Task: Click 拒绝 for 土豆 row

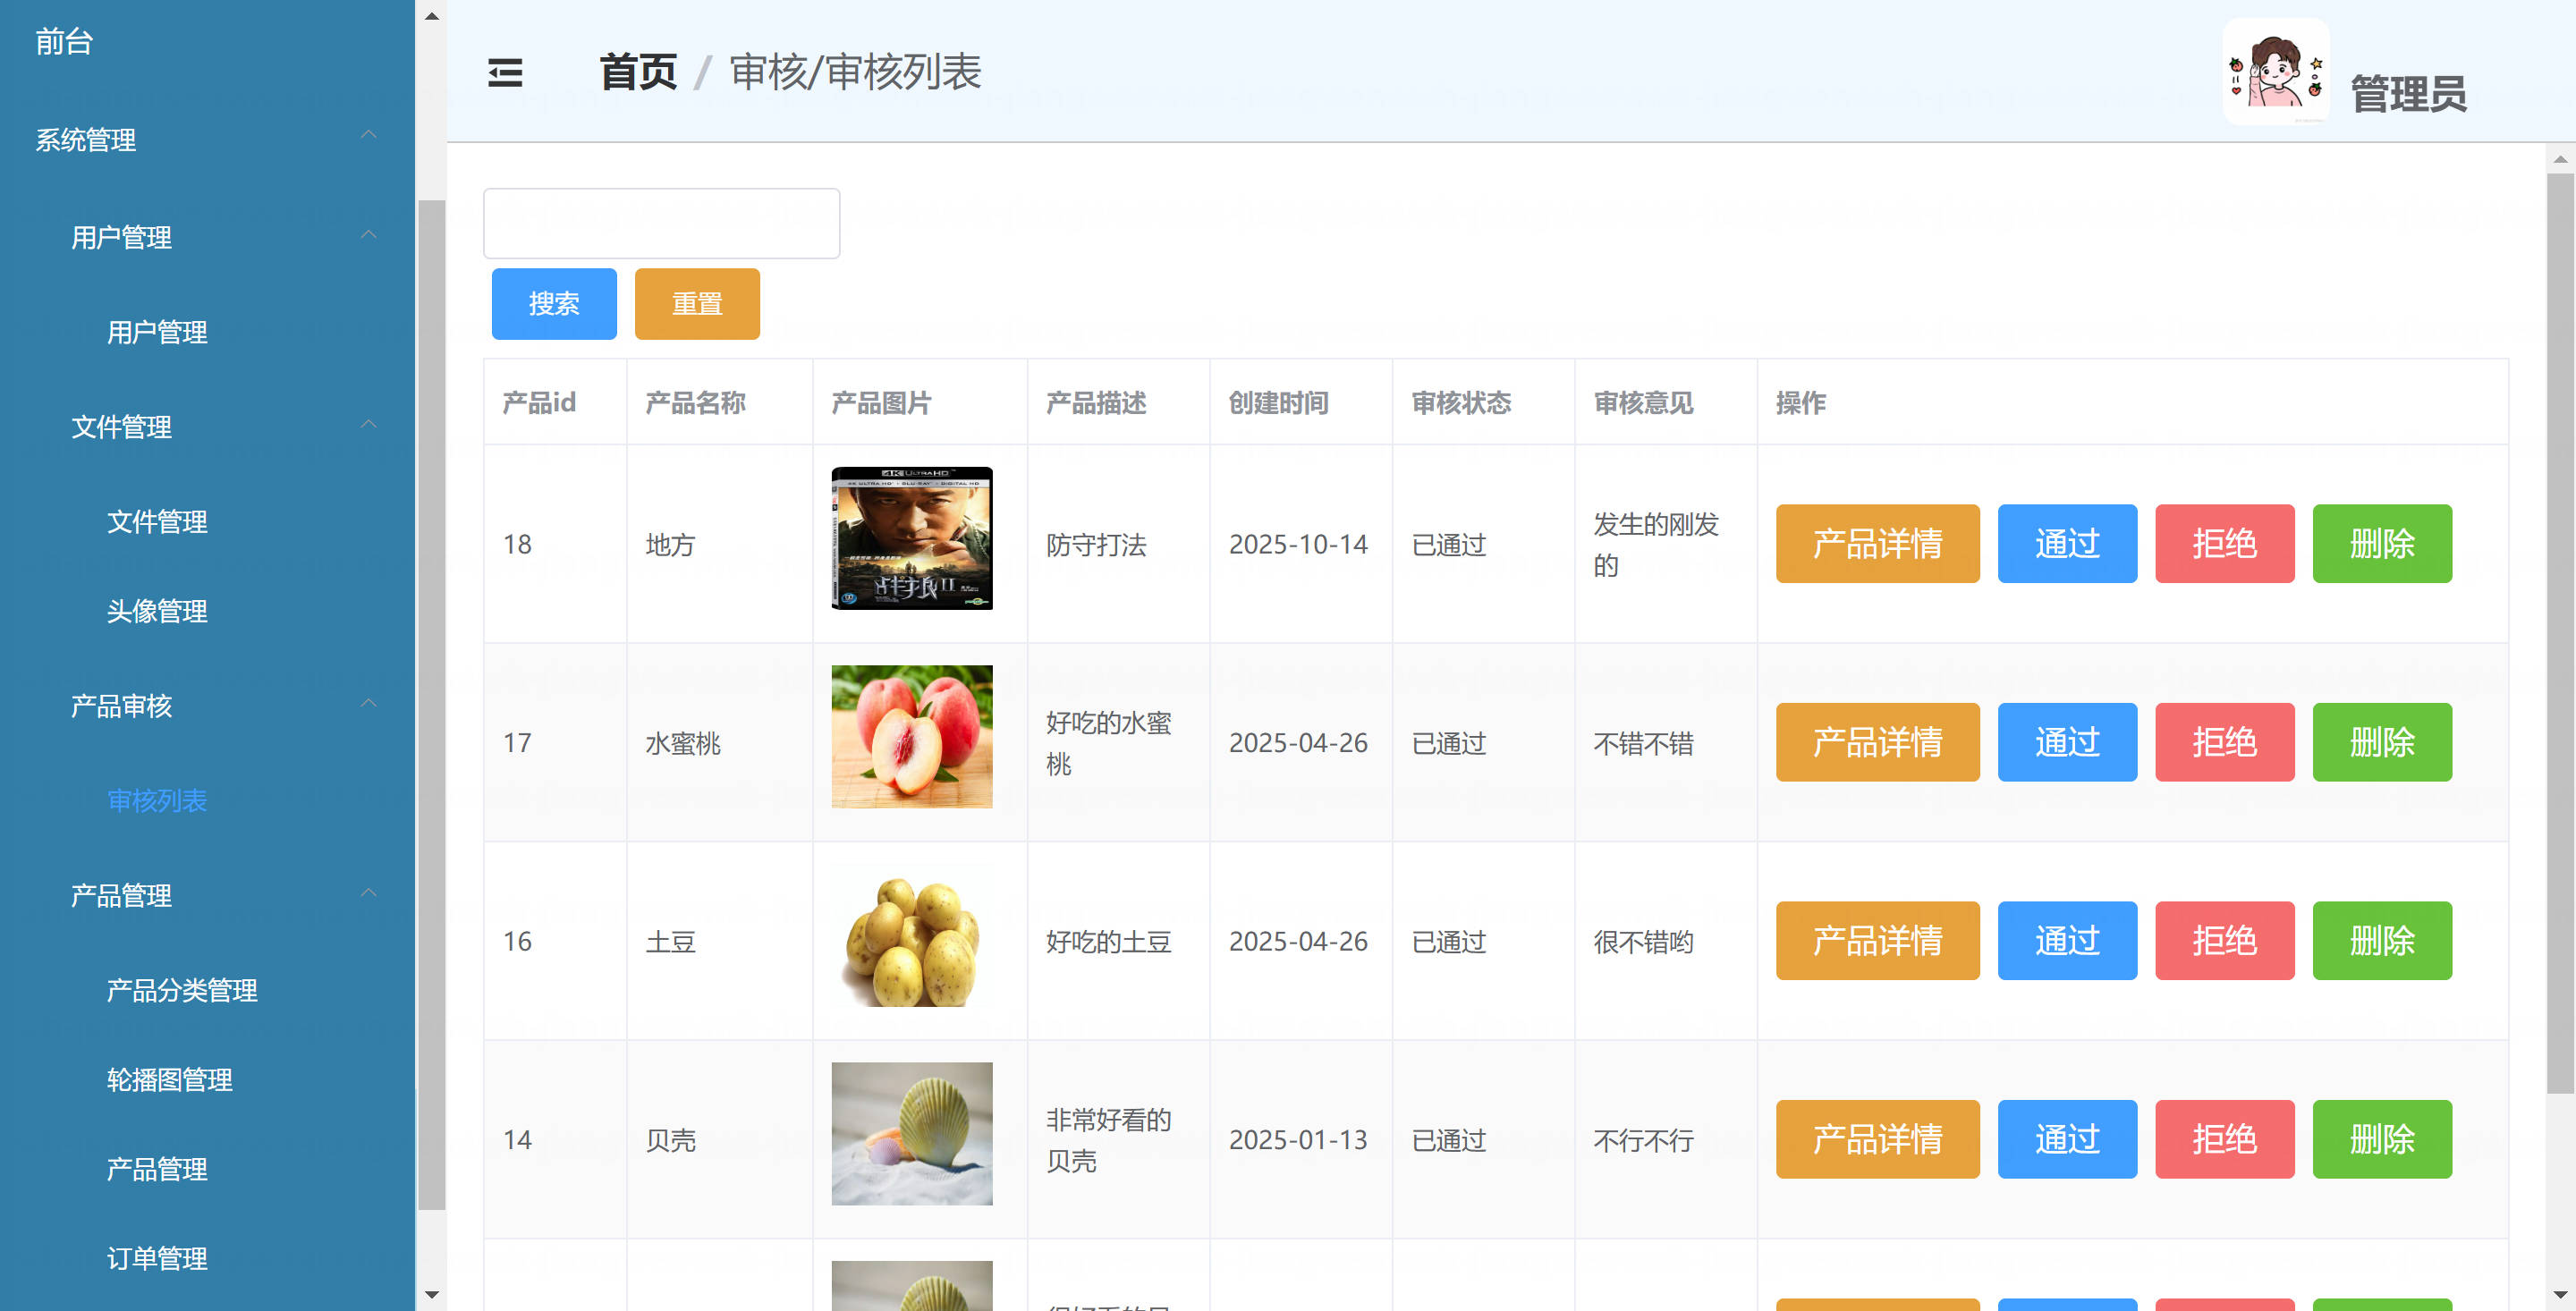Action: [x=2225, y=941]
